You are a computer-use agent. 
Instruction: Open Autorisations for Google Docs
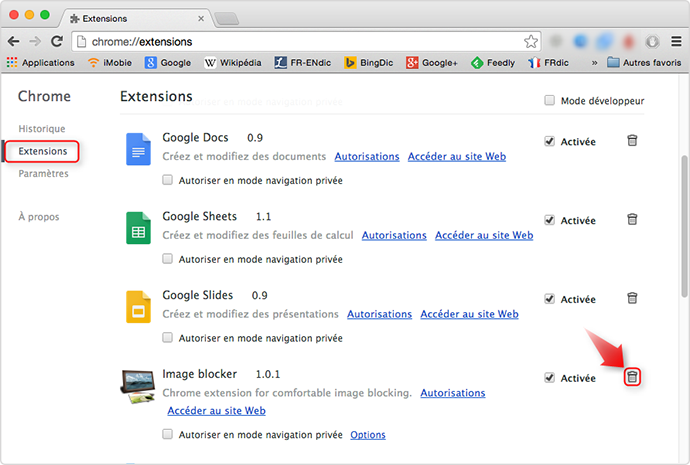367,157
